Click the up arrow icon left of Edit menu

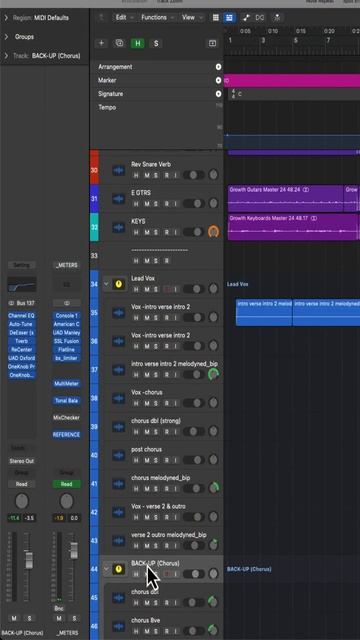pyautogui.click(x=102, y=18)
